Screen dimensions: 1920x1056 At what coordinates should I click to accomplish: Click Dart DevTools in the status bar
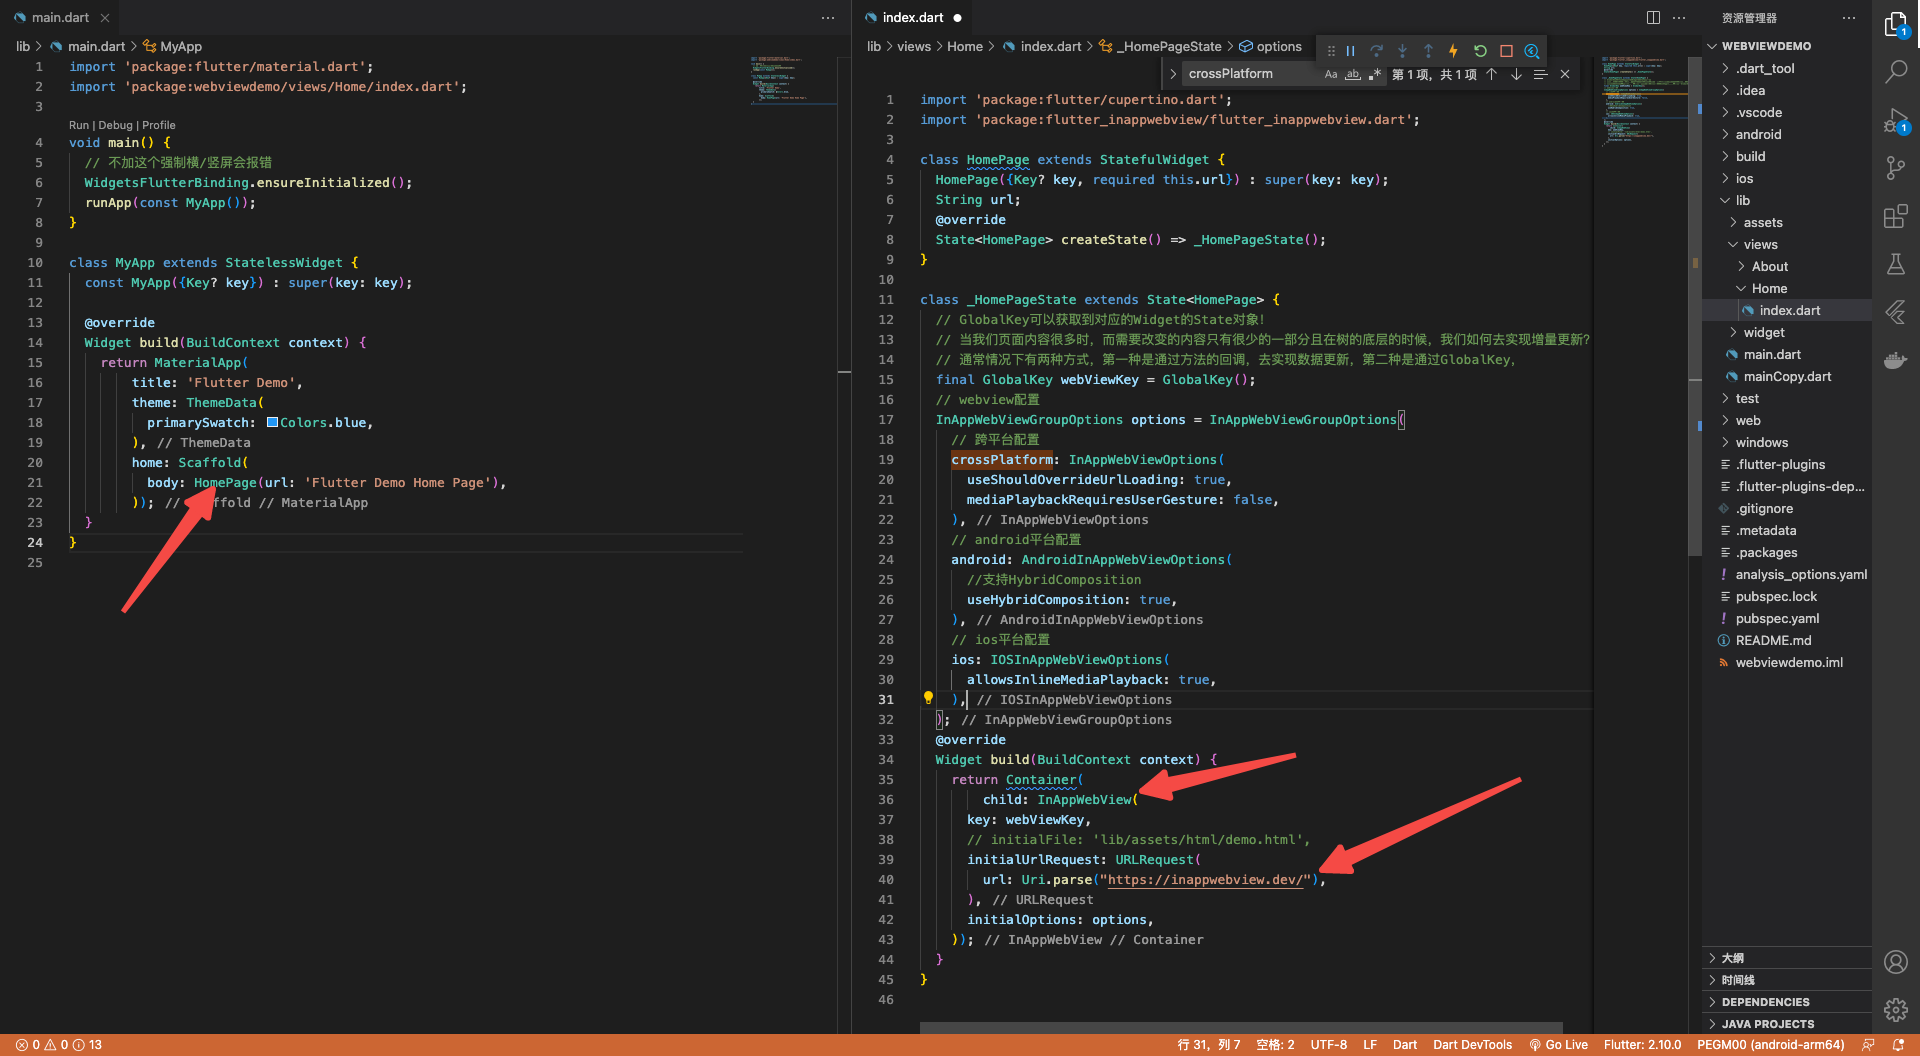click(1472, 1044)
